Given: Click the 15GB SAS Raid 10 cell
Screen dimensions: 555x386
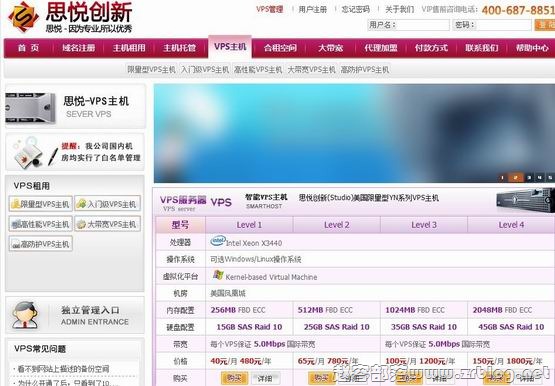Looking at the screenshot, I should tap(249, 327).
